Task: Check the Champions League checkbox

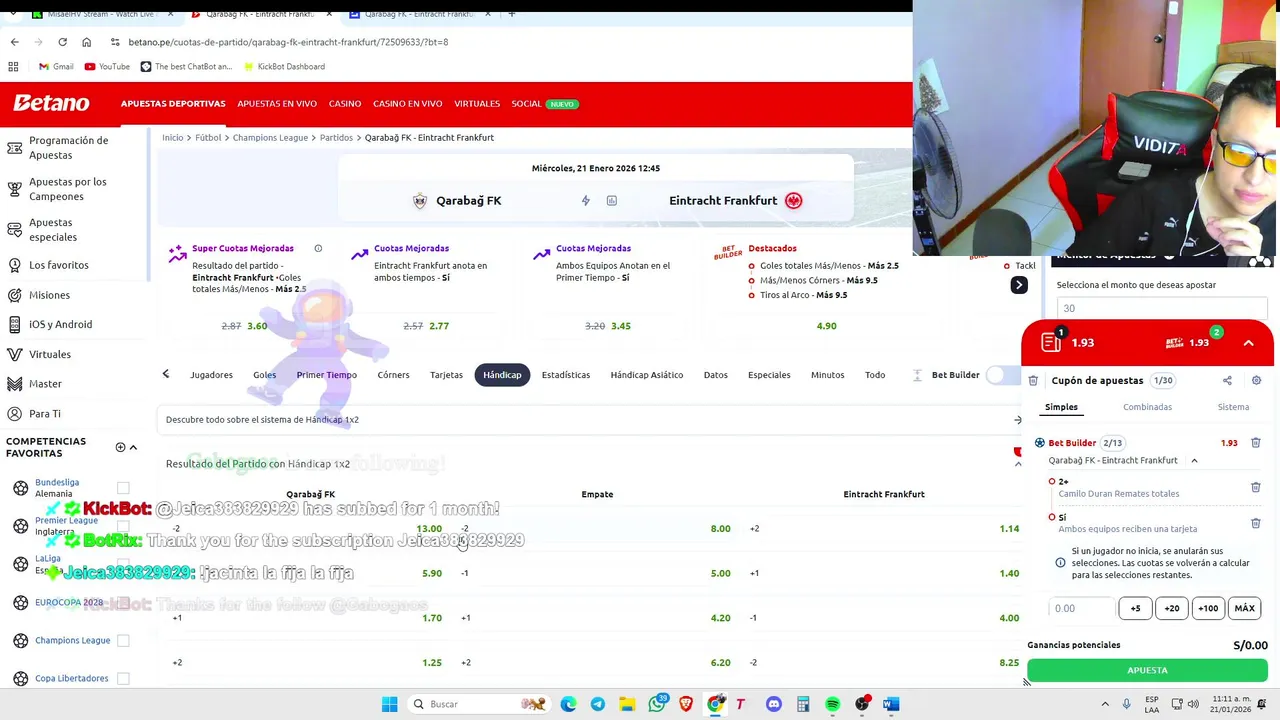Action: click(123, 640)
